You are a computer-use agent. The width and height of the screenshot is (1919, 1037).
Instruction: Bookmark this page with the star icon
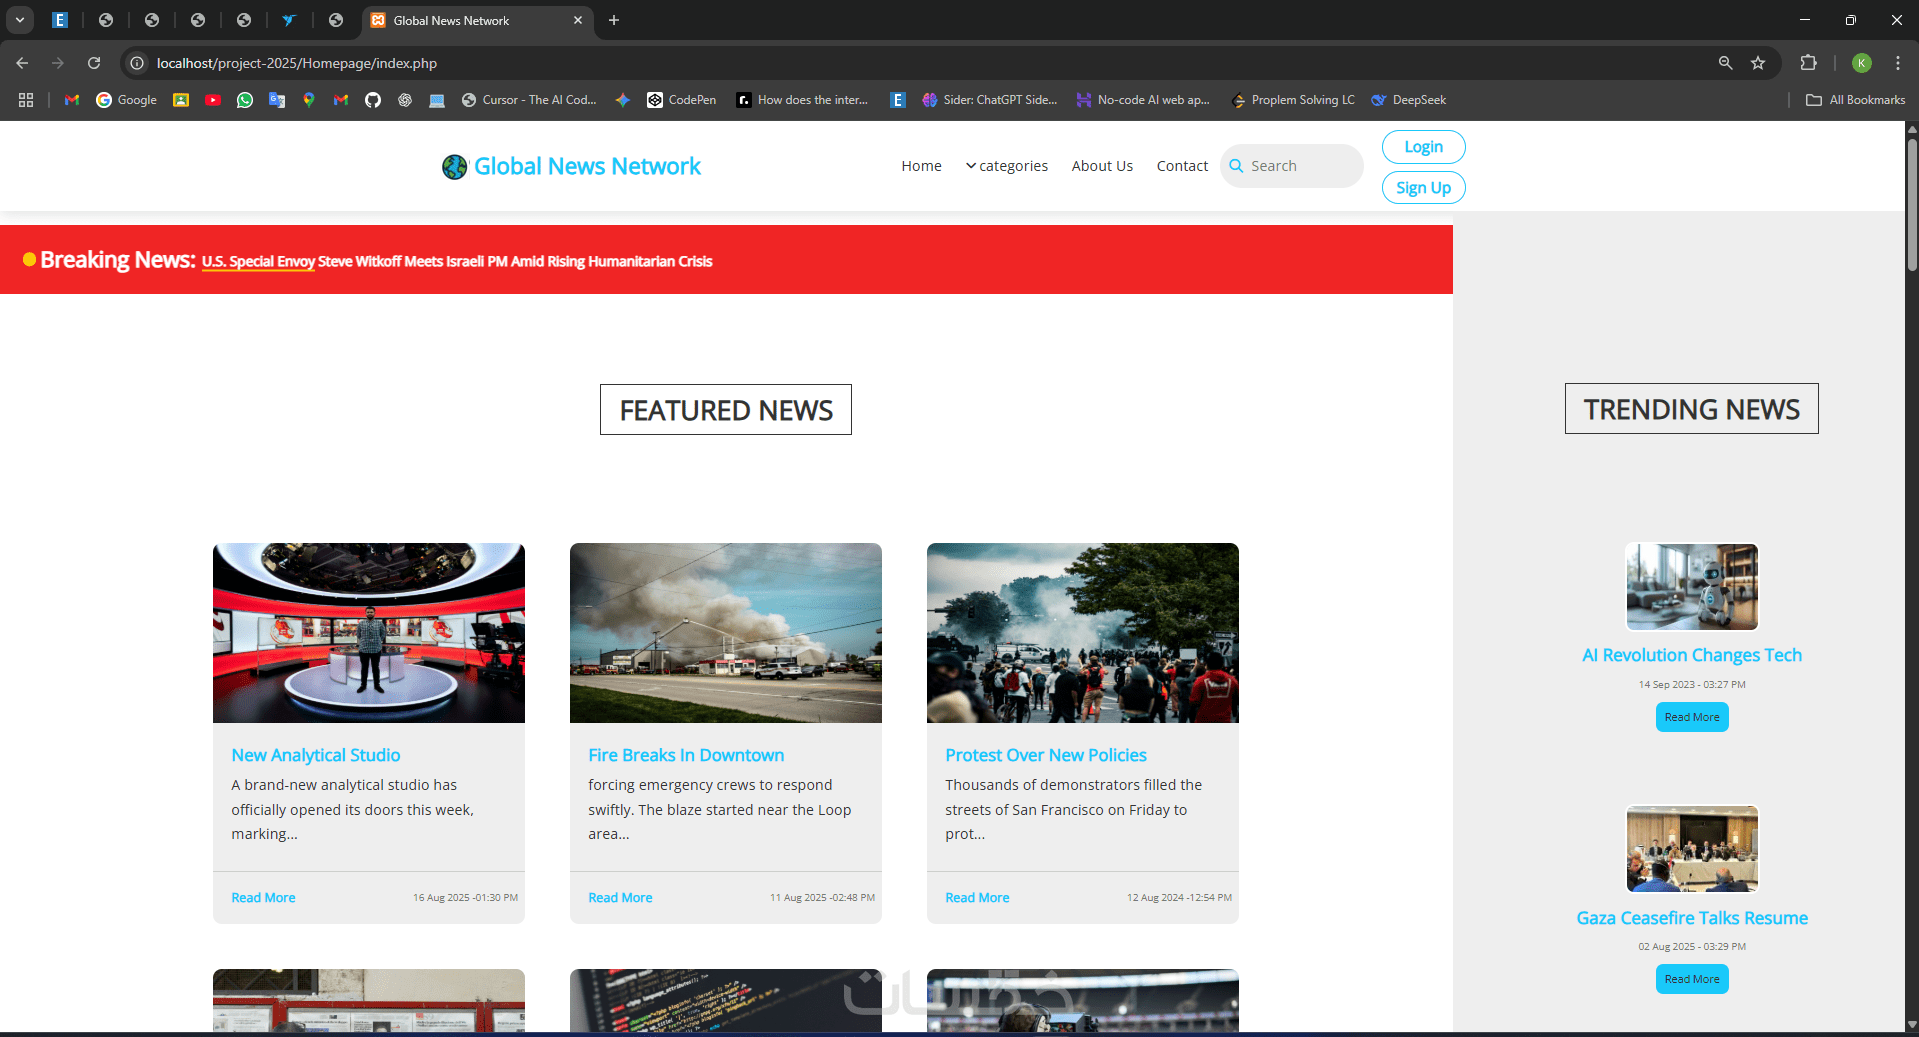pyautogui.click(x=1758, y=63)
